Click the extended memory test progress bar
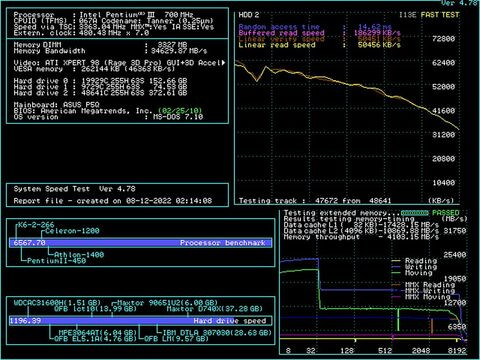Screen dimensions: 480x360 click(x=415, y=213)
